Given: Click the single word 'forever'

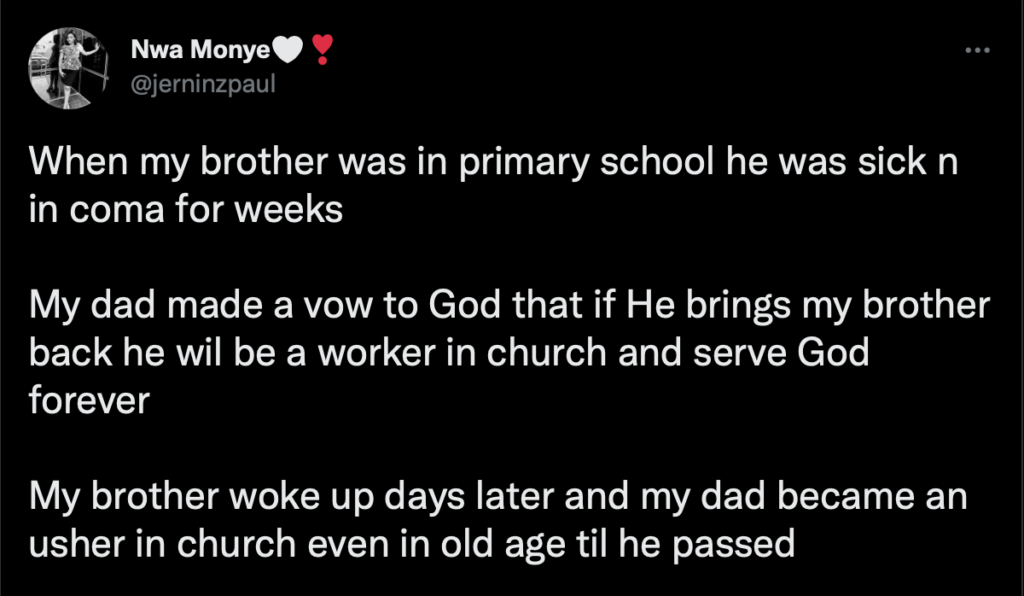Looking at the screenshot, I should pyautogui.click(x=89, y=400).
